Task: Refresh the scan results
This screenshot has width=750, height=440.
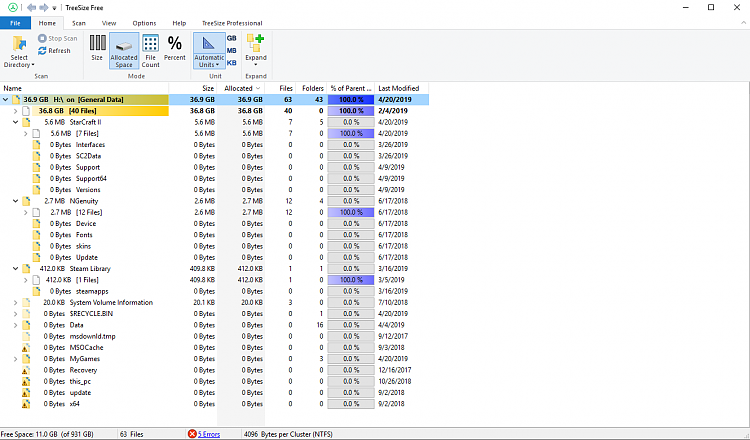Action: 54,51
